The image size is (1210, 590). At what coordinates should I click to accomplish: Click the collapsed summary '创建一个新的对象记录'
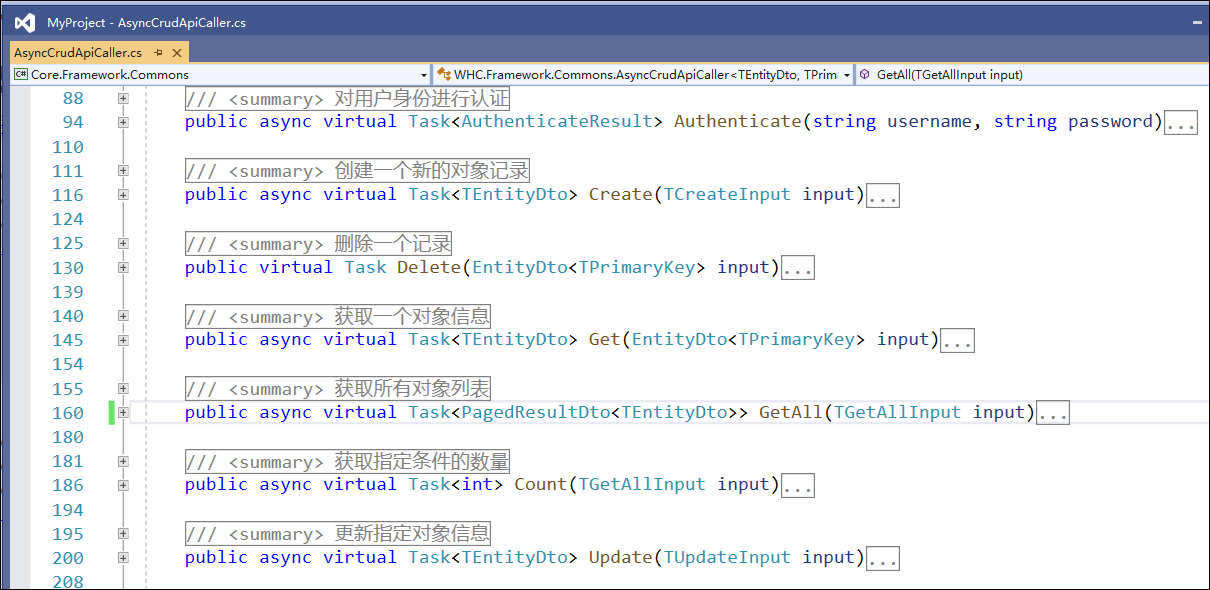[357, 171]
